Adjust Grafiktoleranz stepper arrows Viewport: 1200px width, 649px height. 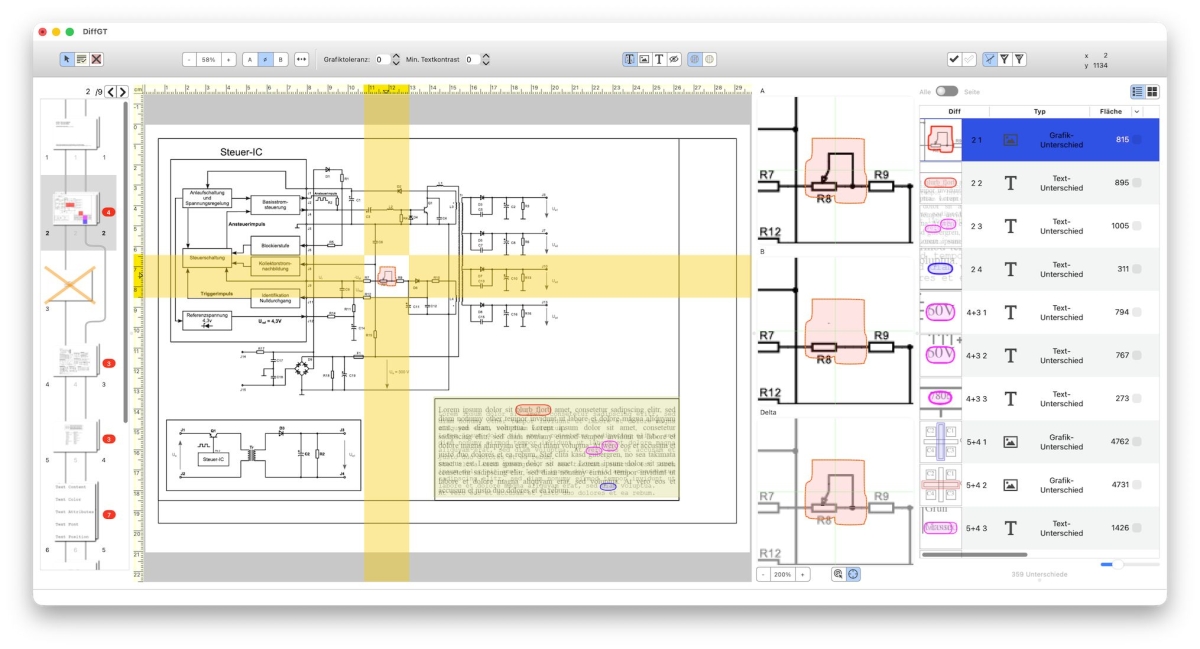click(x=396, y=60)
